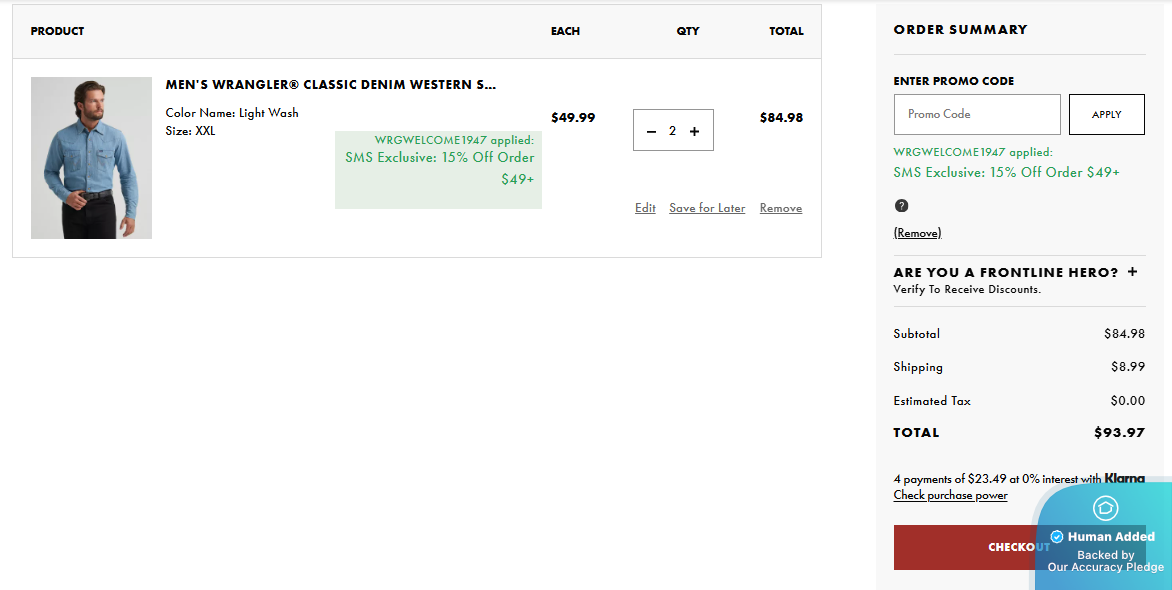Click the house icon on accuracy badge
This screenshot has width=1172, height=590.
tap(1105, 508)
